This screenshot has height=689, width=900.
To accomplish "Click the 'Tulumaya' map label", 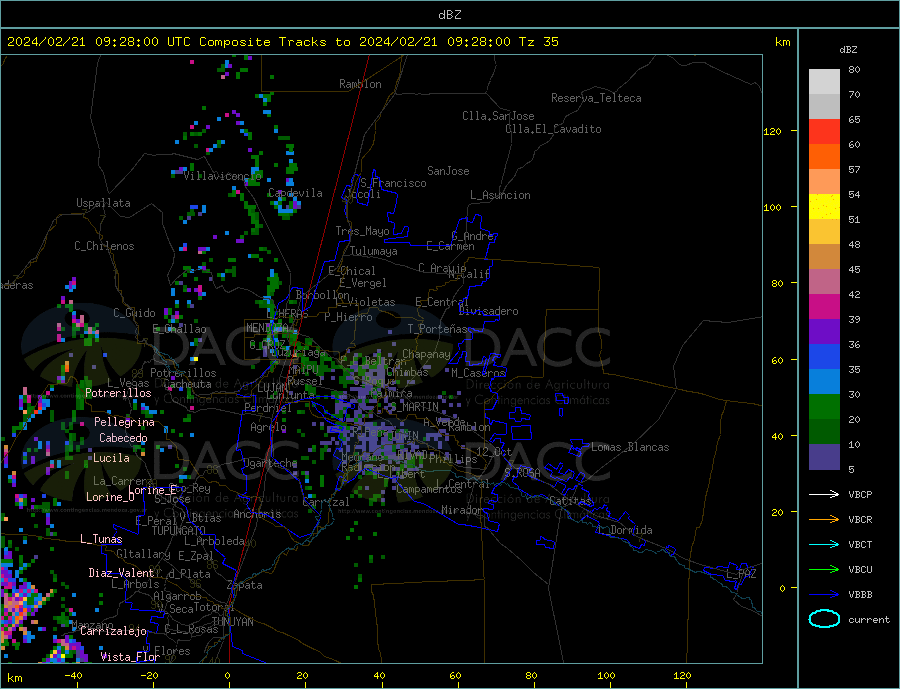I will [x=374, y=251].
